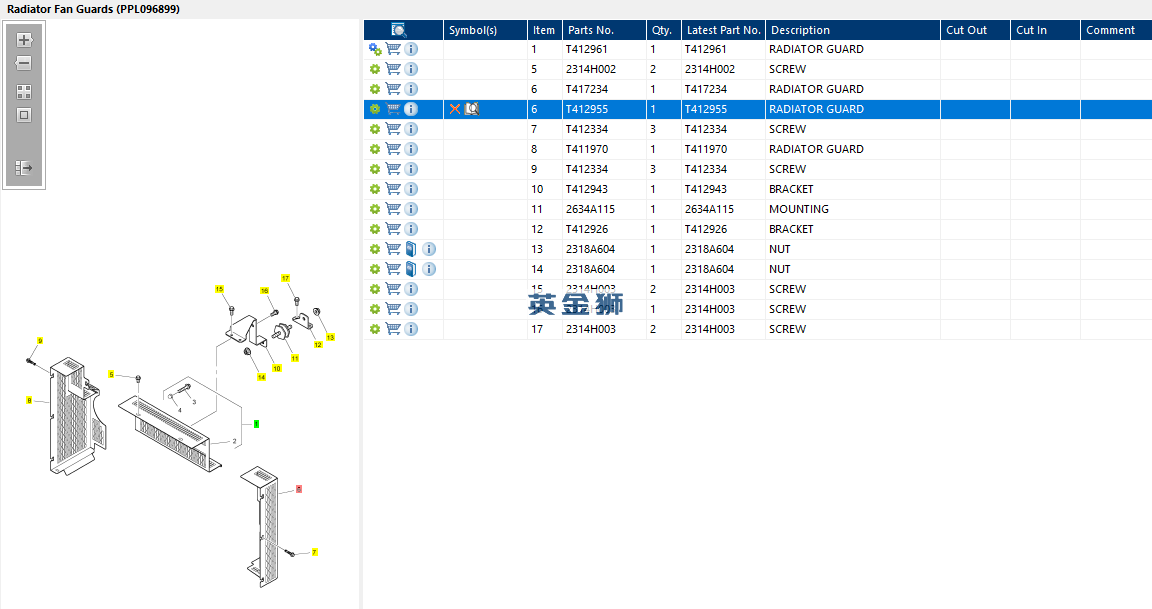Select callout 13 in the diagram
The image size is (1152, 609).
331,338
